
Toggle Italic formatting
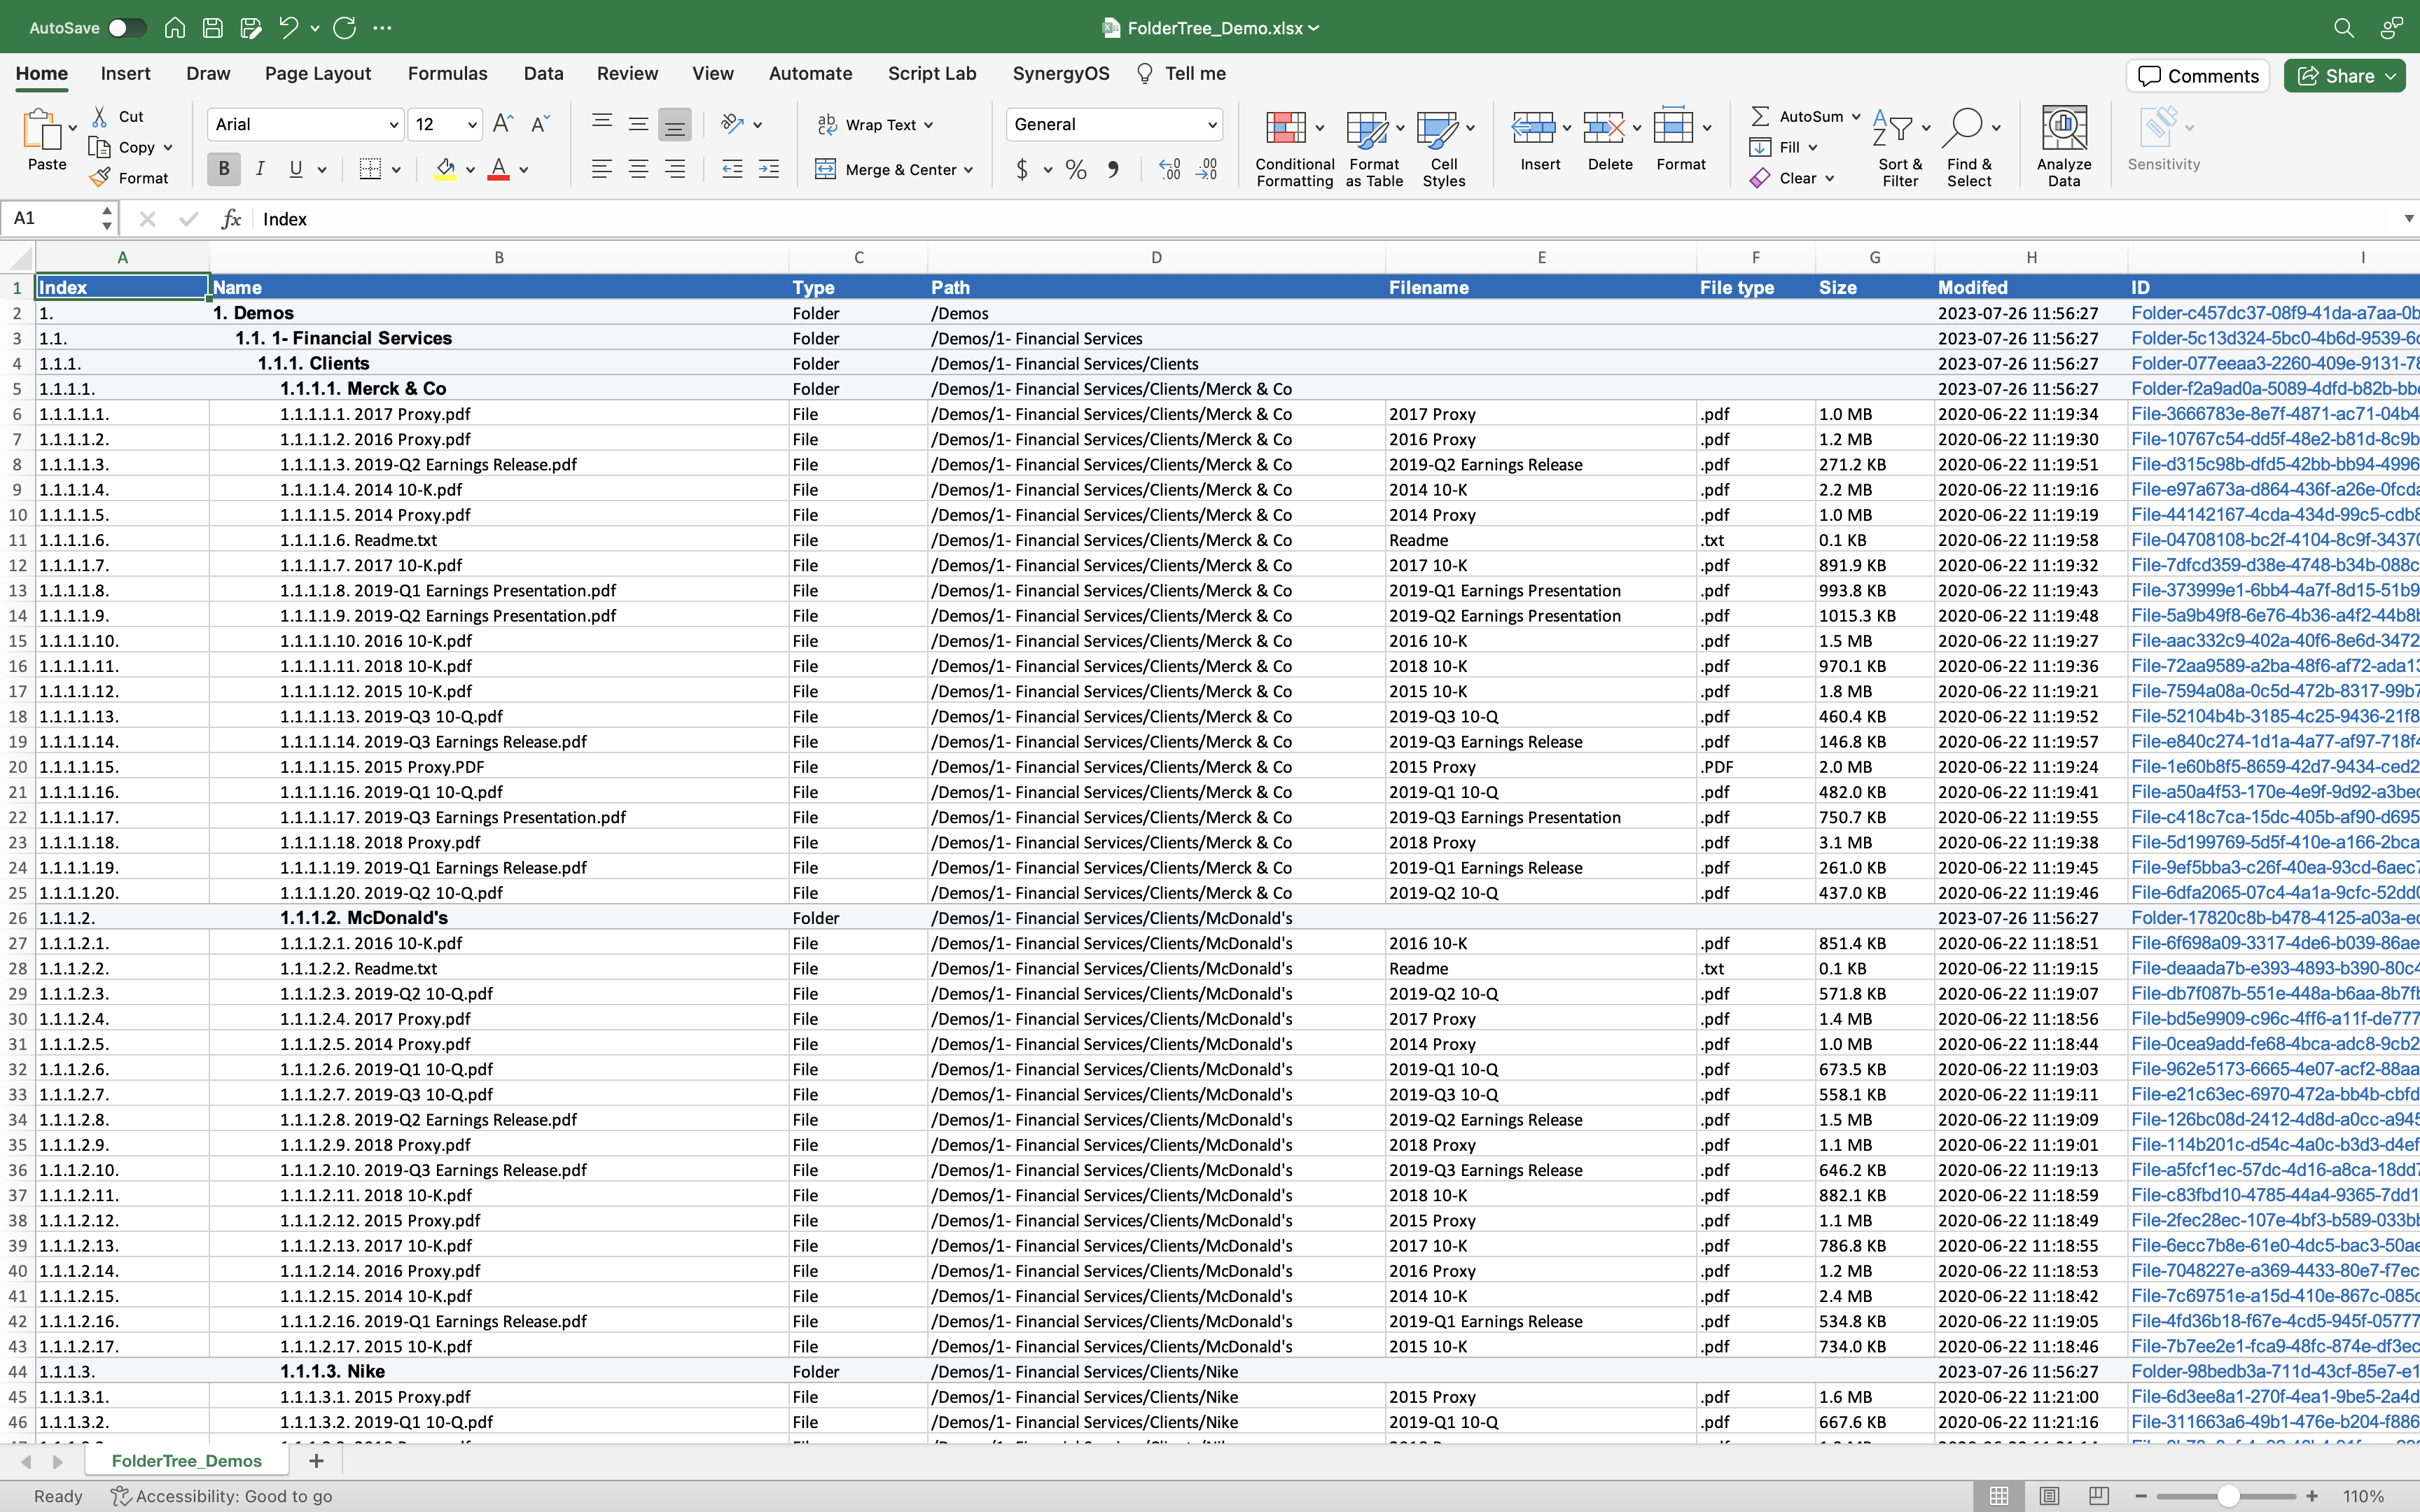(x=260, y=169)
